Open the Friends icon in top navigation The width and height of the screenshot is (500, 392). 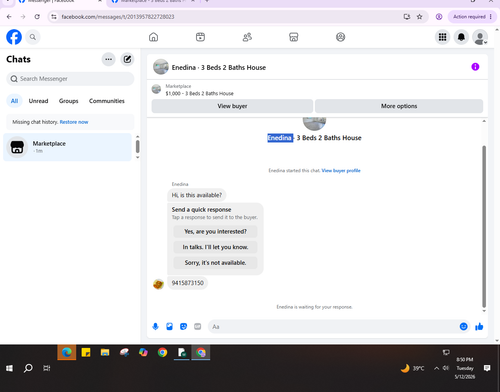pos(247,37)
